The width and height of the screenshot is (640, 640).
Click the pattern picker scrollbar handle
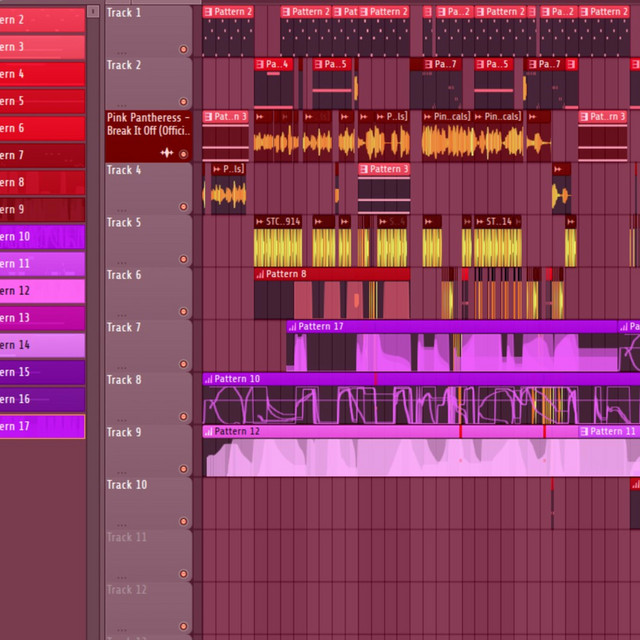pyautogui.click(x=93, y=11)
